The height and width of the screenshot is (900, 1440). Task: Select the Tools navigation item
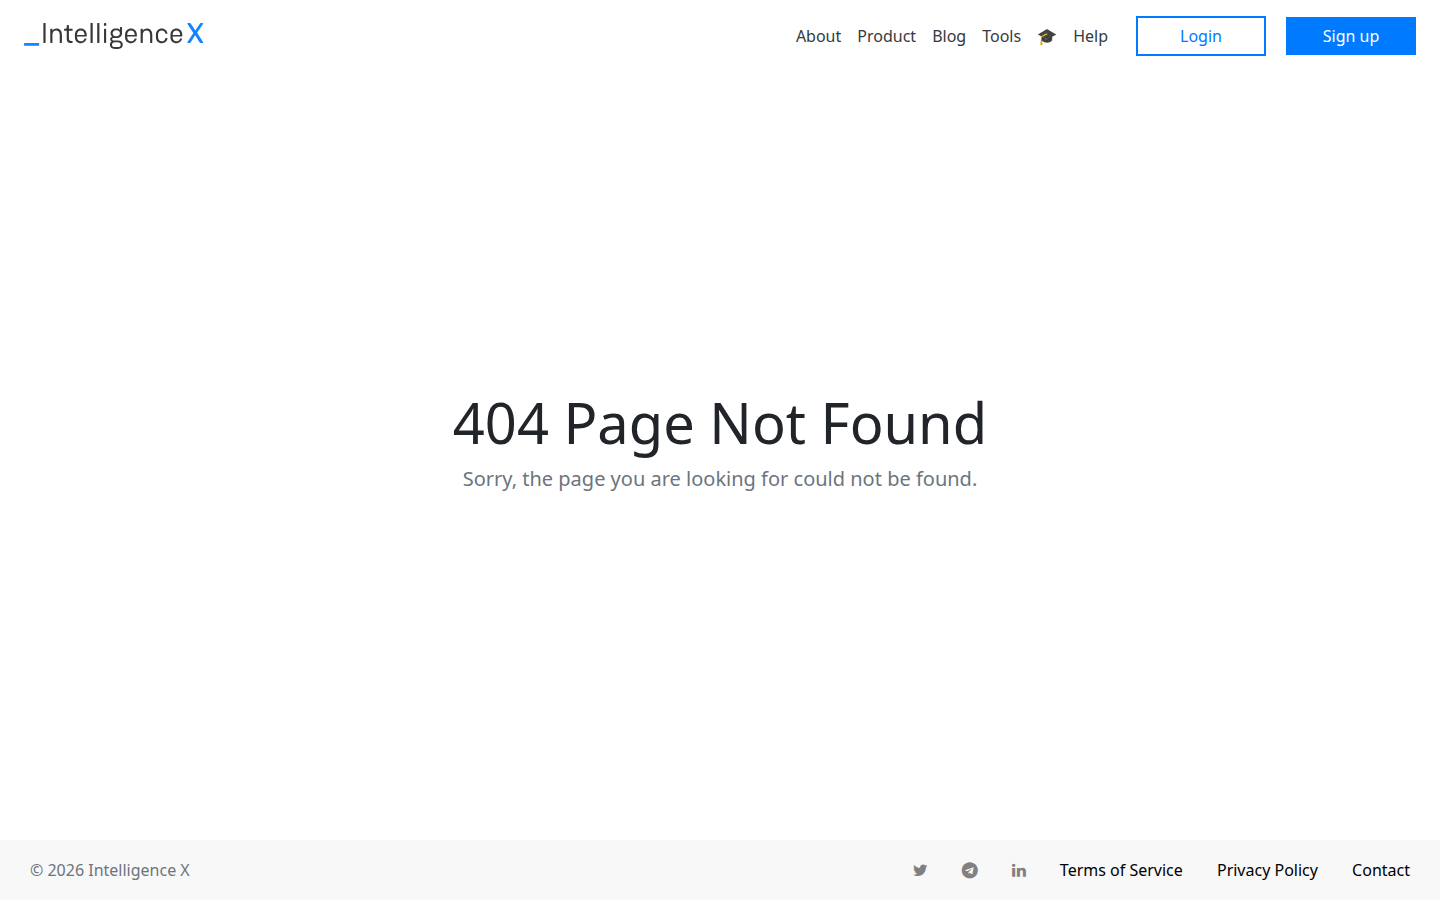point(1001,36)
